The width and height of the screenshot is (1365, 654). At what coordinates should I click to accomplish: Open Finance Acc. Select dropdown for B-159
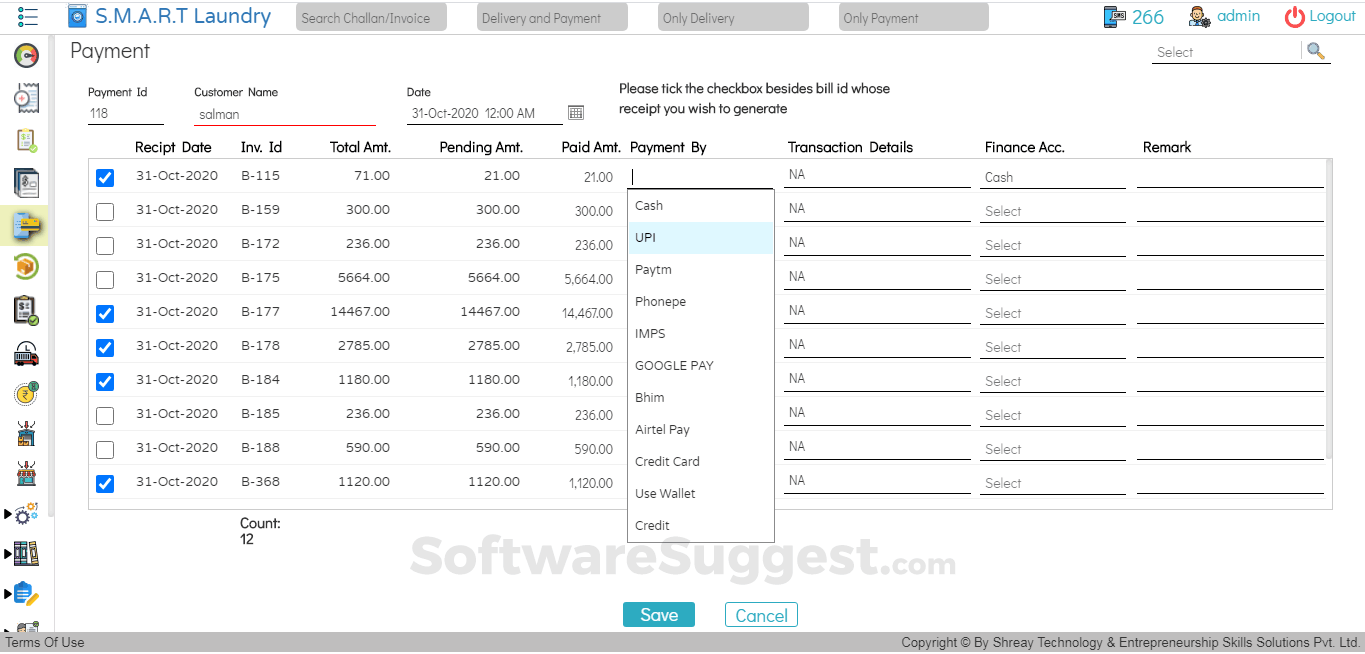(x=1053, y=211)
